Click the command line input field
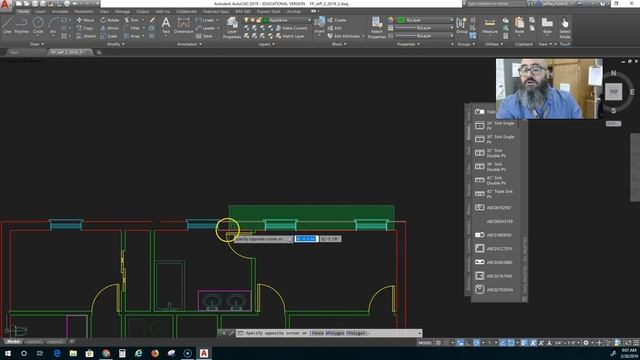Image resolution: width=640 pixels, height=360 pixels. pyautogui.click(x=328, y=333)
